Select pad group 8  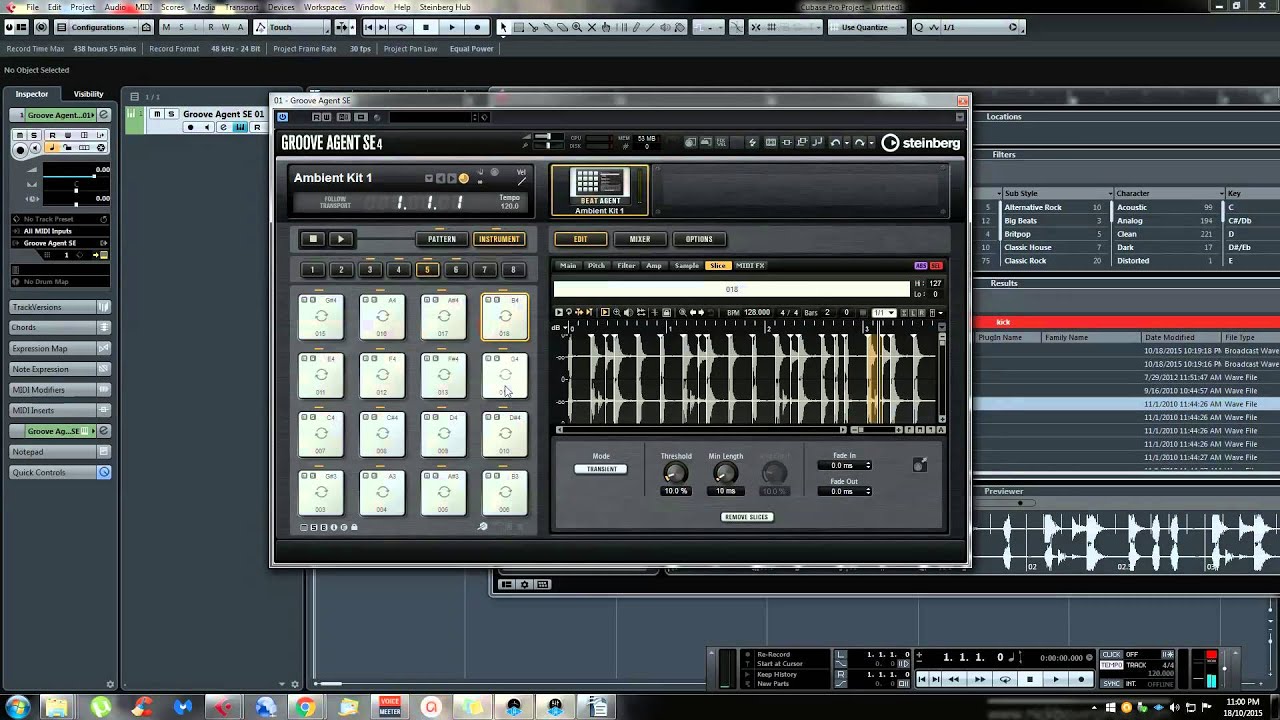pos(513,270)
